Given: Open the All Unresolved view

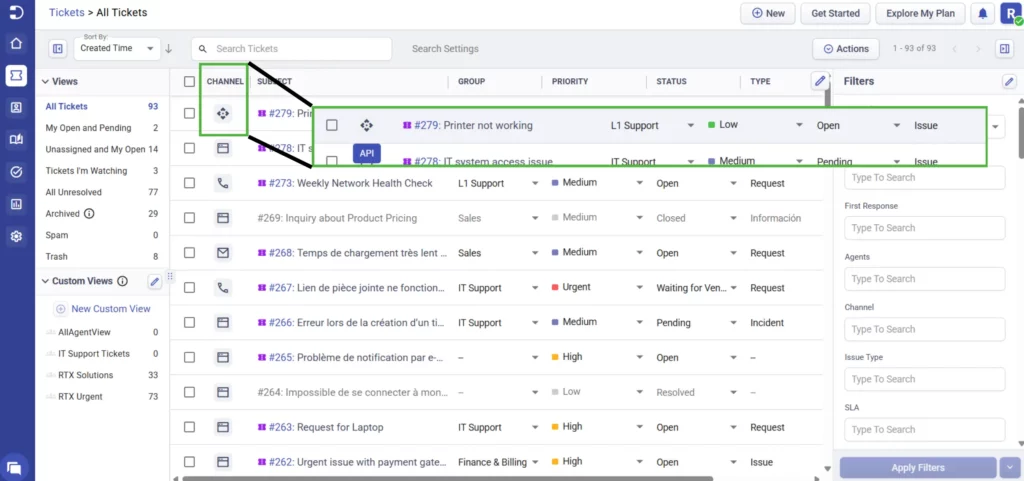Looking at the screenshot, I should [76, 192].
